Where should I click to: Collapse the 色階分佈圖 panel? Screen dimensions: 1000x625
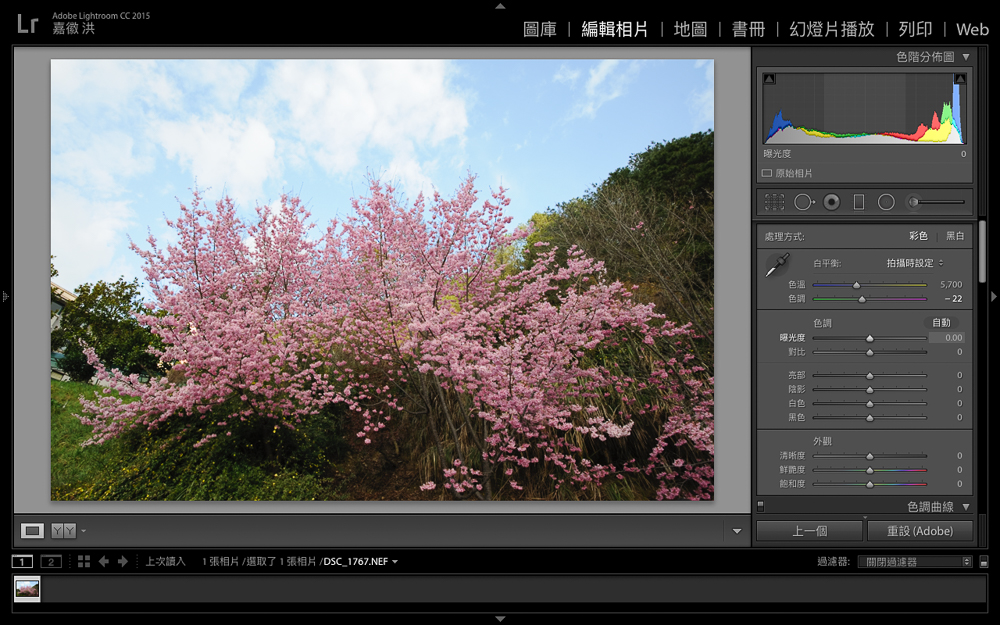966,57
